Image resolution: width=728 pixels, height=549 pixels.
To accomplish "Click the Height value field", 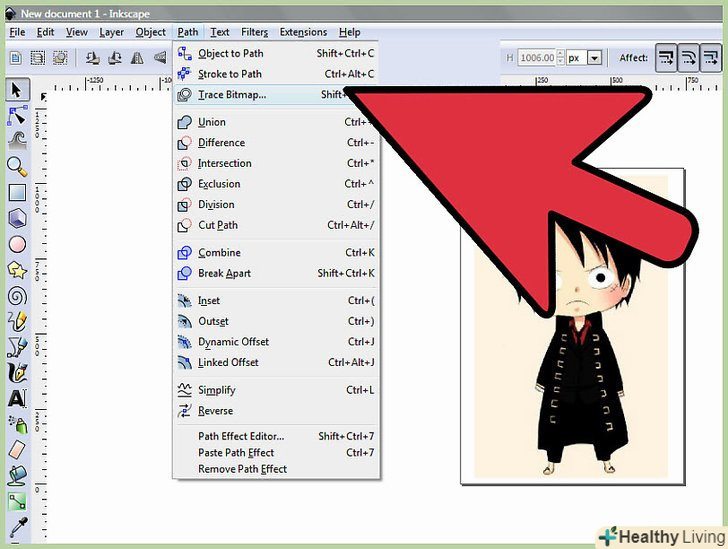I will (x=537, y=58).
